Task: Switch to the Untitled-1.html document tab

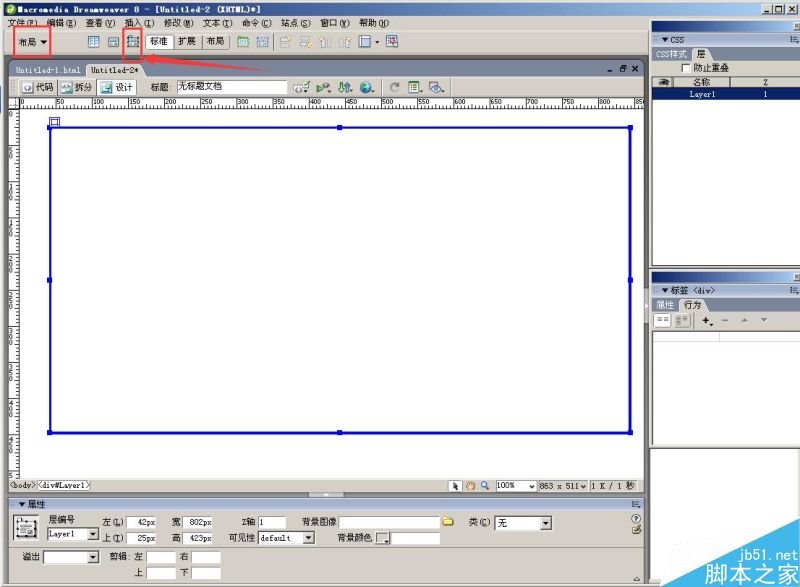Action: [47, 71]
